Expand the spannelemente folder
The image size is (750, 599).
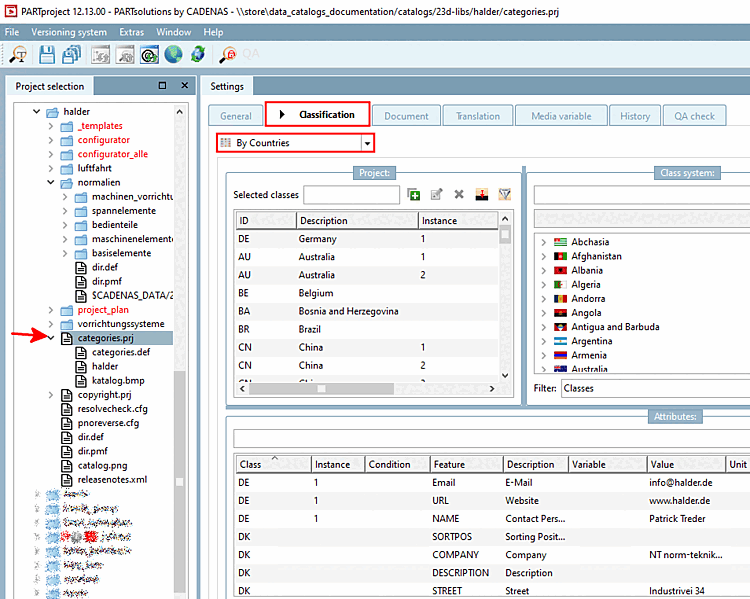65,211
